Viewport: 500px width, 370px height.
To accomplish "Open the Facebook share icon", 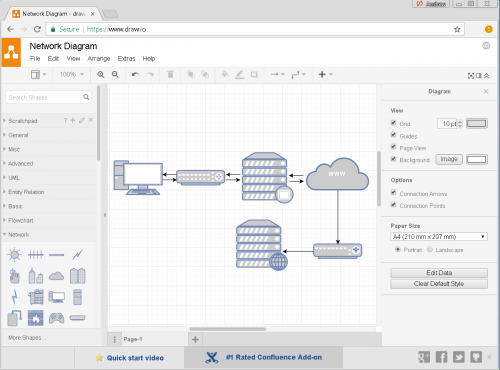I will point(441,357).
